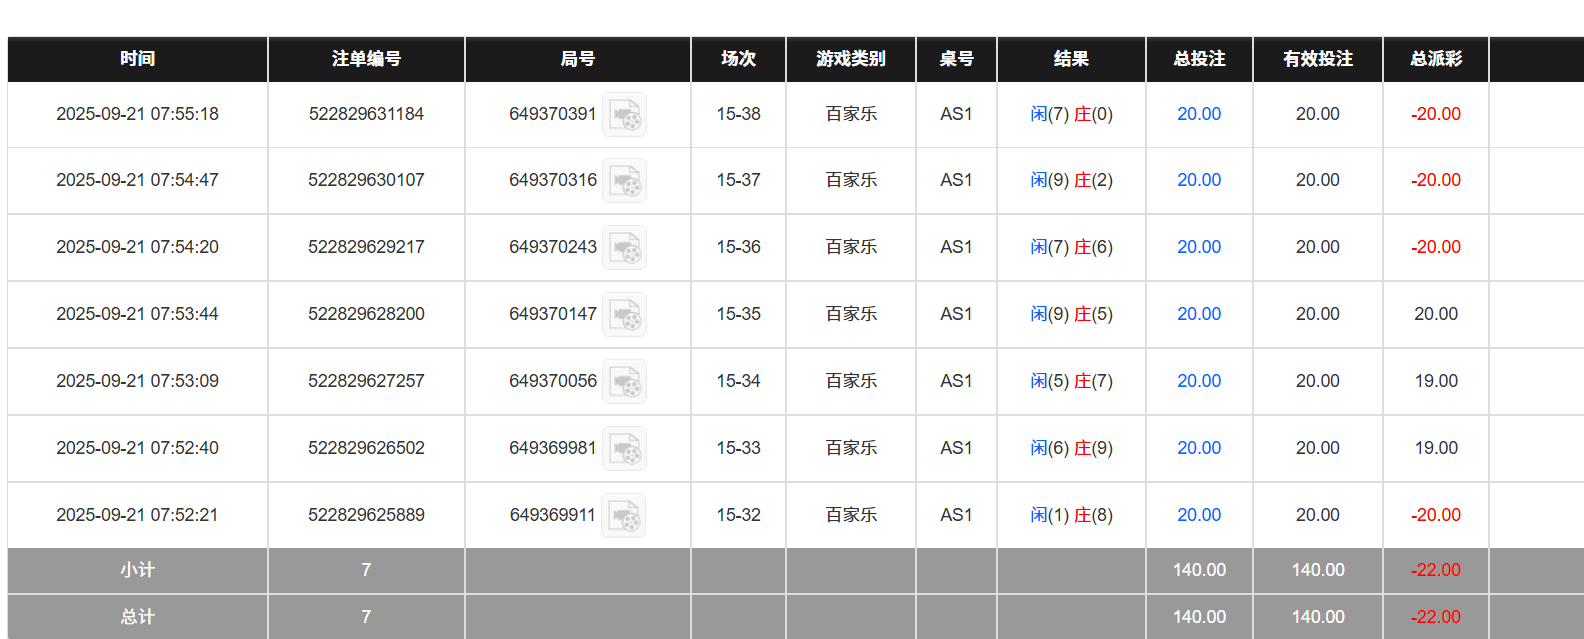Open replay icon for round 649370147
The height and width of the screenshot is (639, 1584).
coord(624,315)
